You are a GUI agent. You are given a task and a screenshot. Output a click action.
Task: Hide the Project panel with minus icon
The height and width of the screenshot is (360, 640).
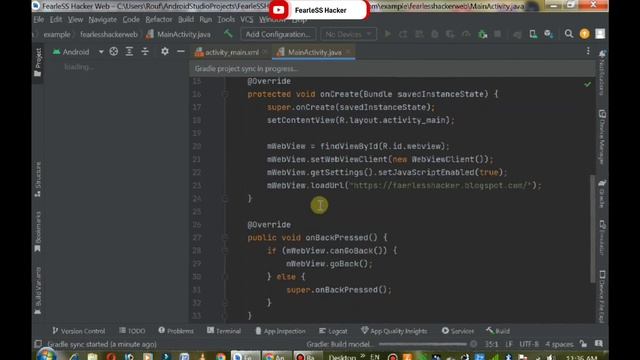click(180, 51)
